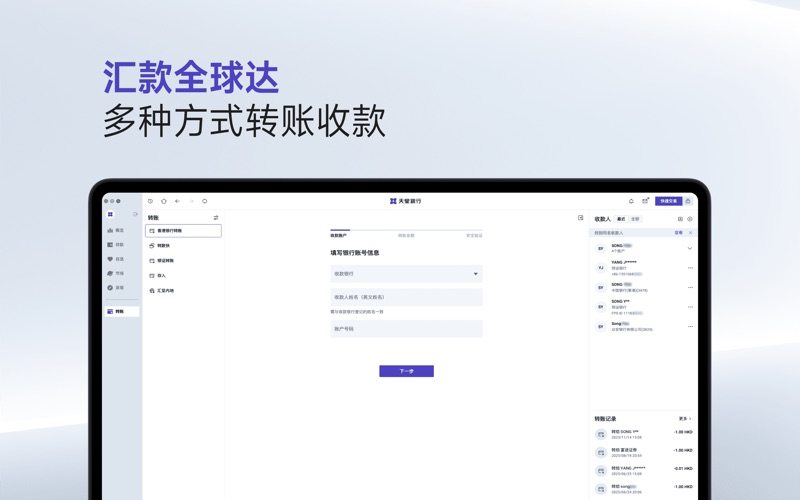The height and width of the screenshot is (500, 800).
Task: Open the transfer record to SONG Y**
Action: click(643, 434)
